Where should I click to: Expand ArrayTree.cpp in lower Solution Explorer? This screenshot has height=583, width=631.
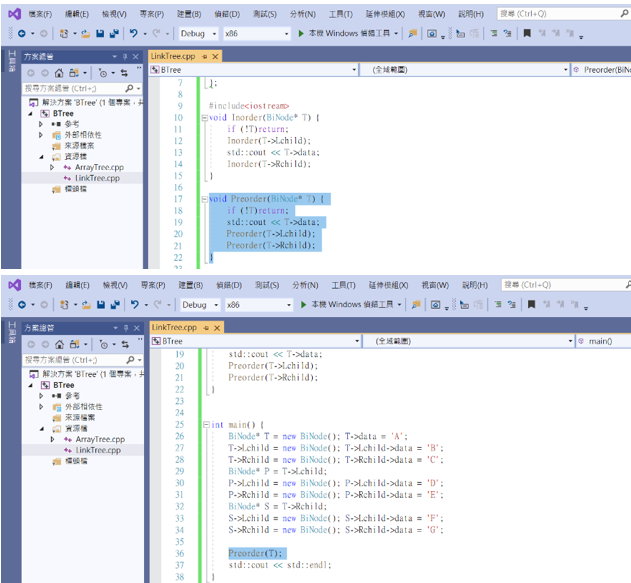point(52,439)
